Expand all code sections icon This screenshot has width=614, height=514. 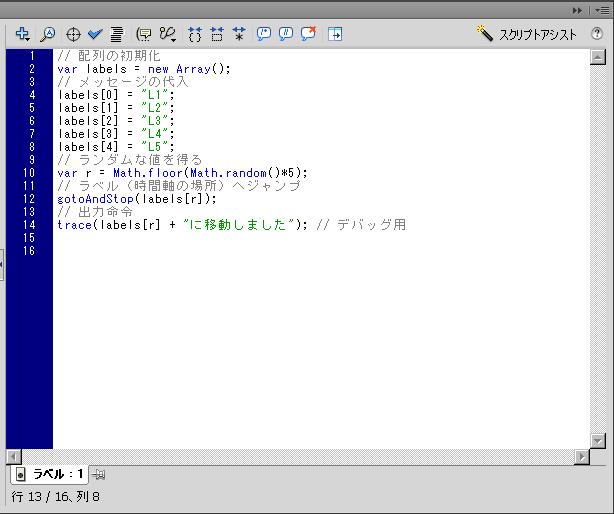pos(239,34)
